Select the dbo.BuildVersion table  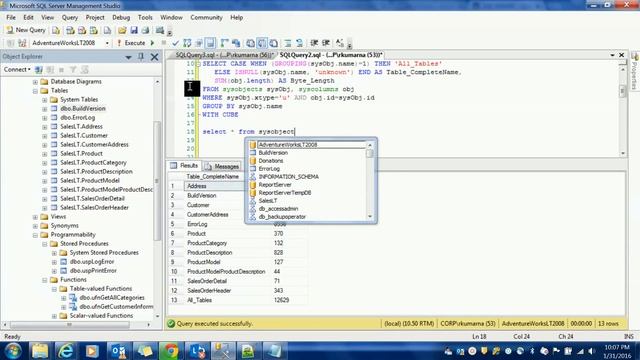(x=83, y=109)
